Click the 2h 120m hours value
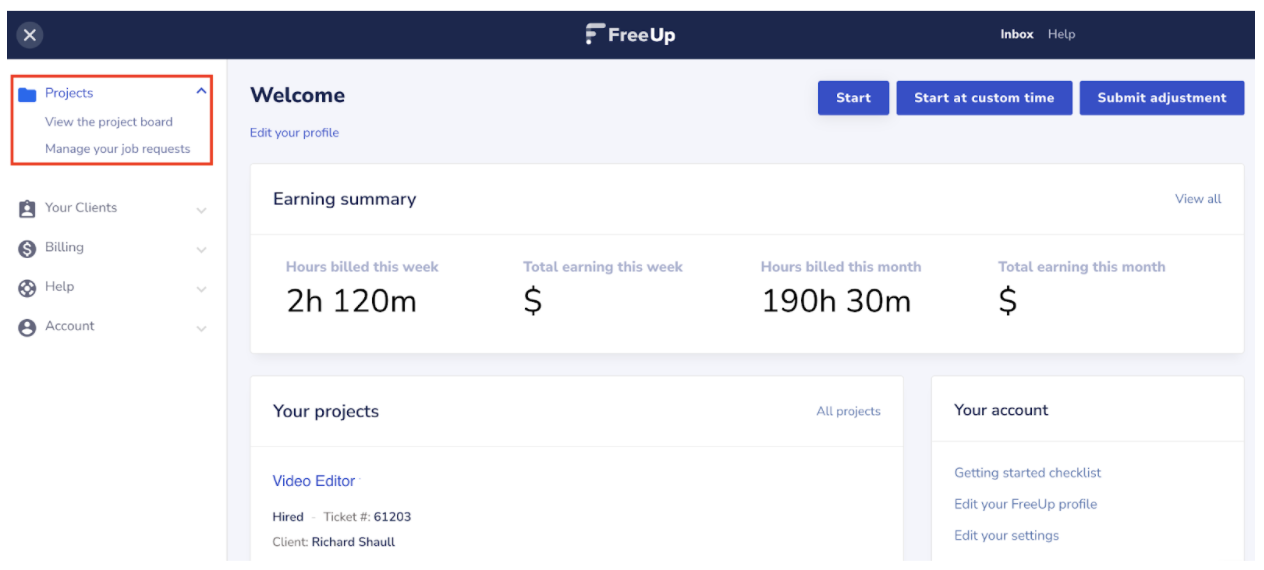 351,301
